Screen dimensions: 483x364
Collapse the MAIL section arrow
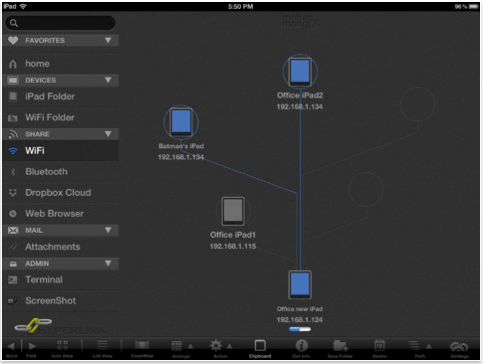coord(108,230)
